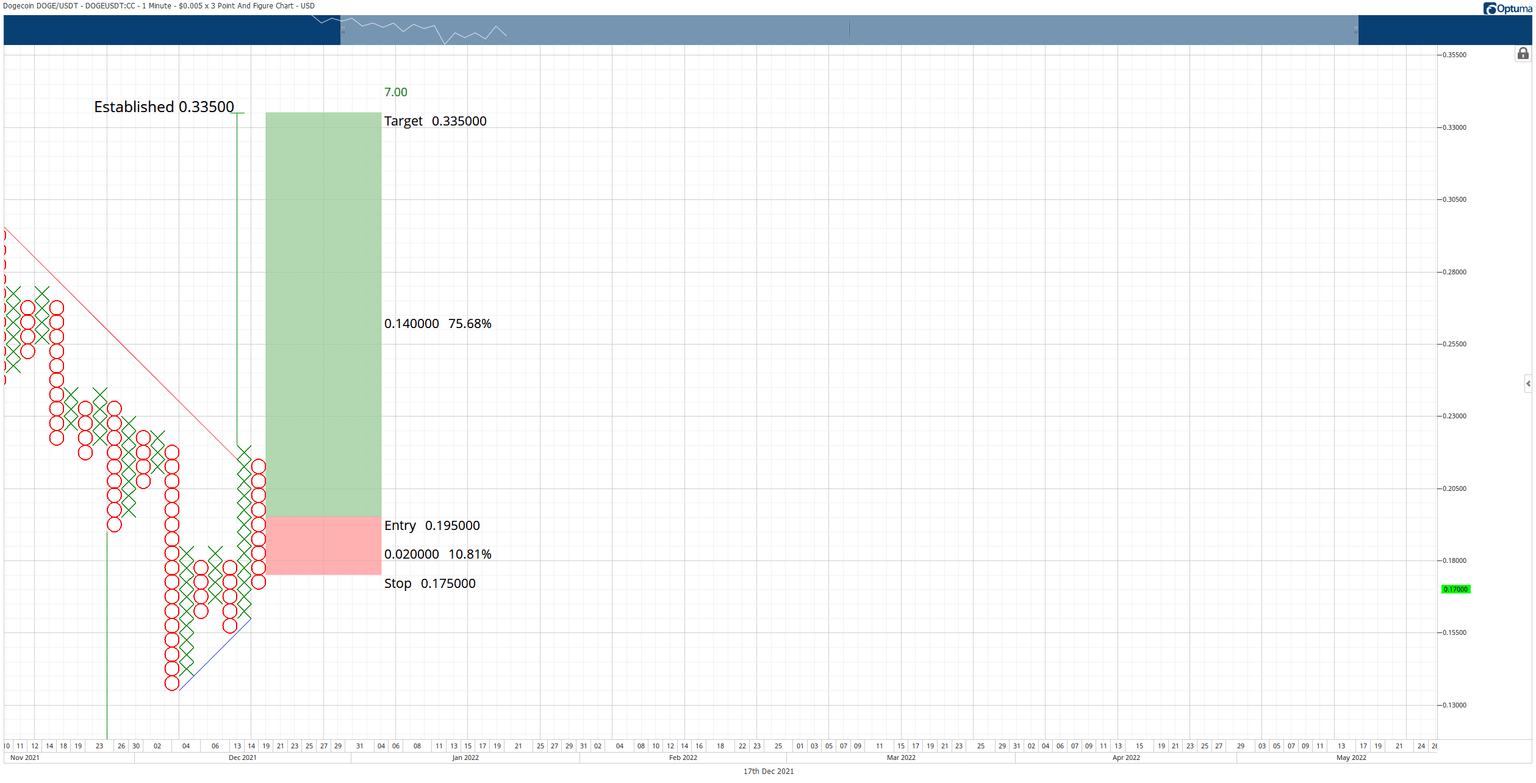Click the Entry 0.195000 label
The width and height of the screenshot is (1536, 783).
click(x=432, y=525)
